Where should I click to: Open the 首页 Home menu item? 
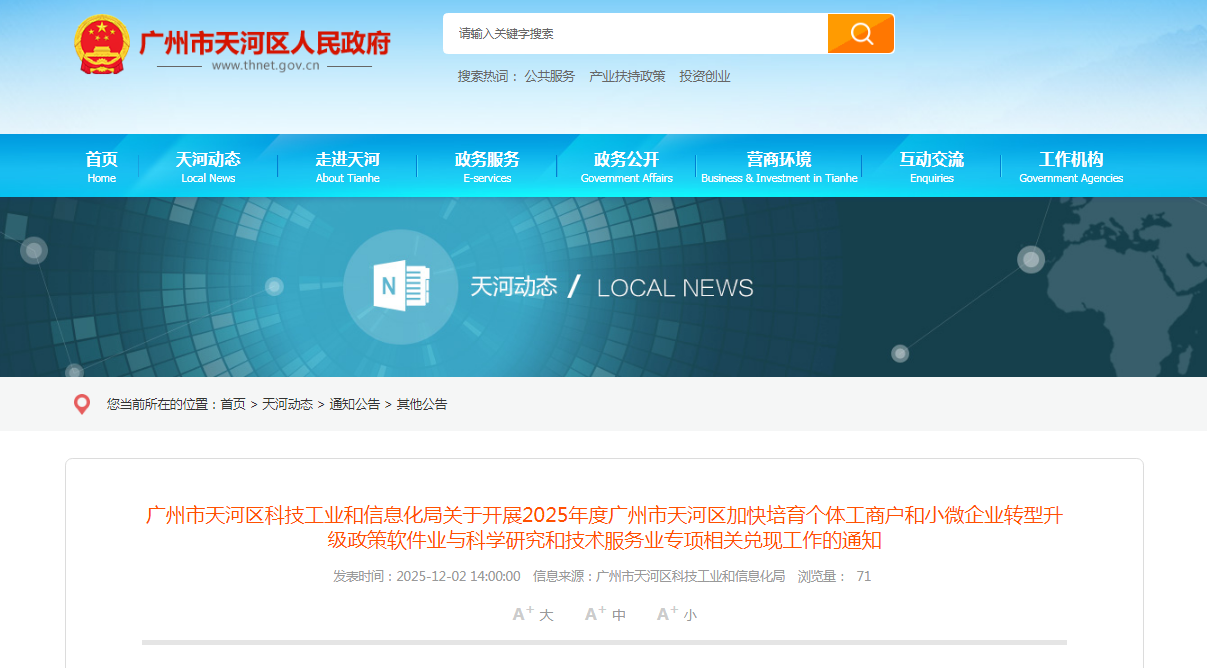click(x=101, y=166)
